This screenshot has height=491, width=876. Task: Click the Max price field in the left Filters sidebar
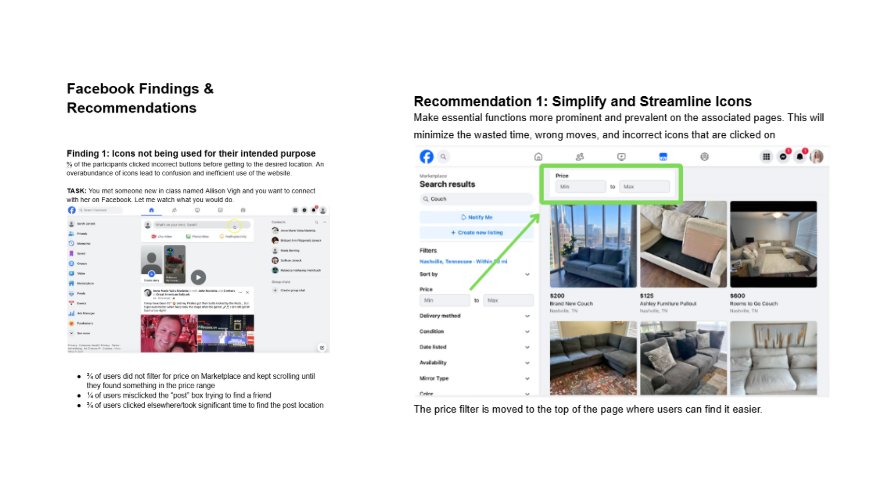[x=508, y=301]
